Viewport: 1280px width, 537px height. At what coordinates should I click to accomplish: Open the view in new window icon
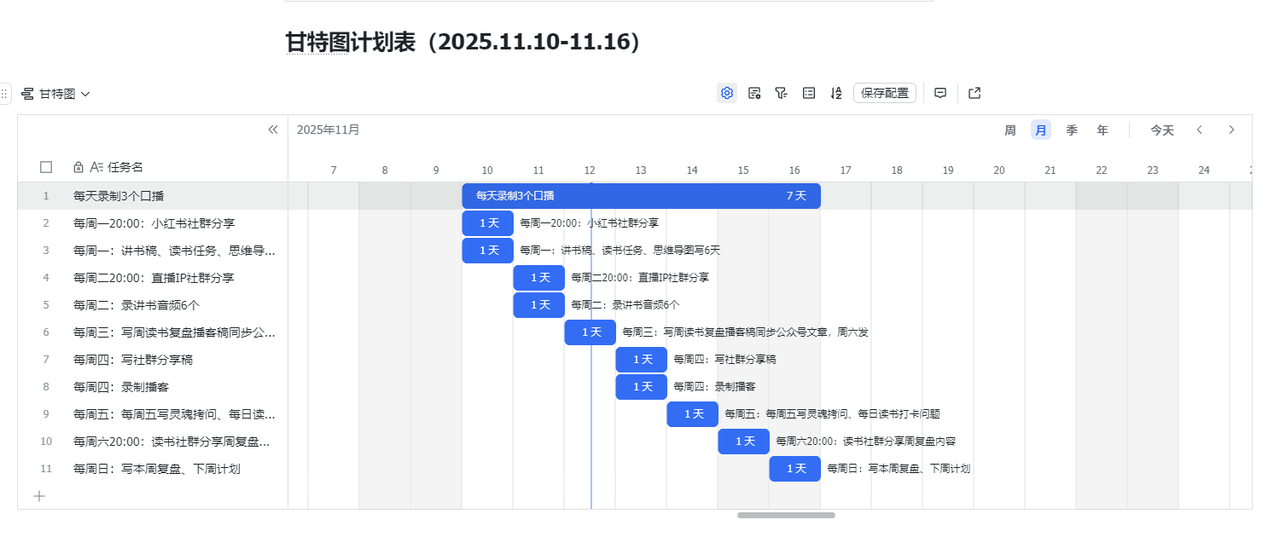[x=975, y=93]
